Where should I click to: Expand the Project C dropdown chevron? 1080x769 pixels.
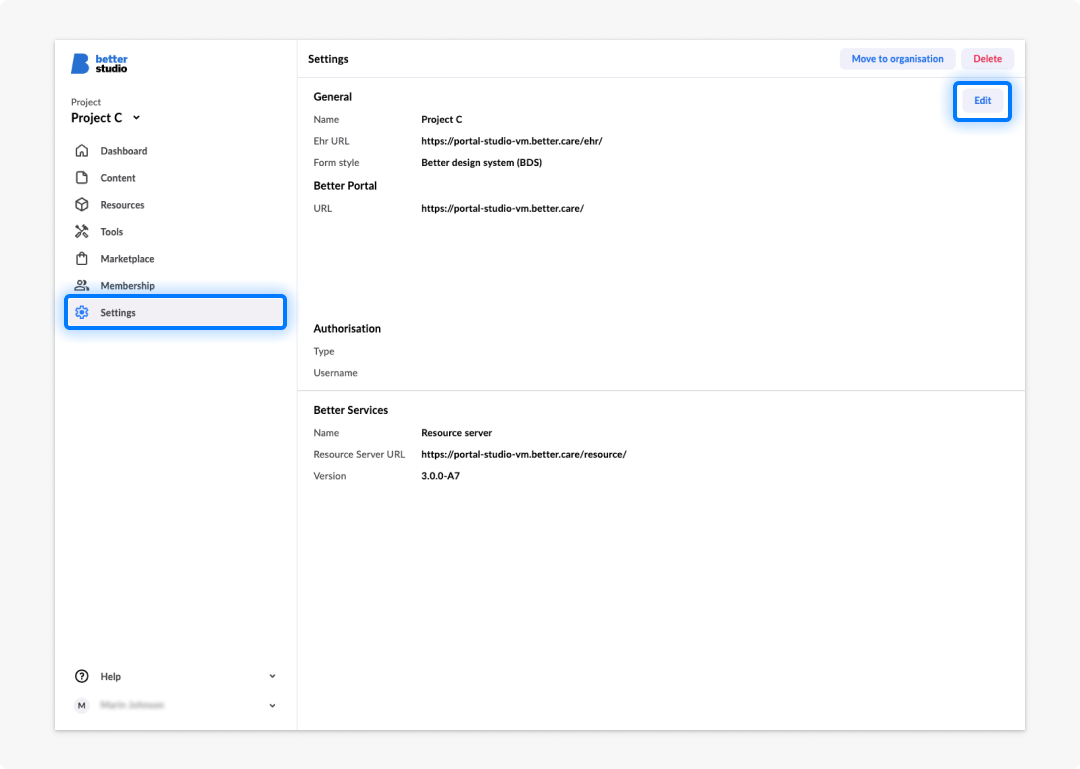coord(136,118)
